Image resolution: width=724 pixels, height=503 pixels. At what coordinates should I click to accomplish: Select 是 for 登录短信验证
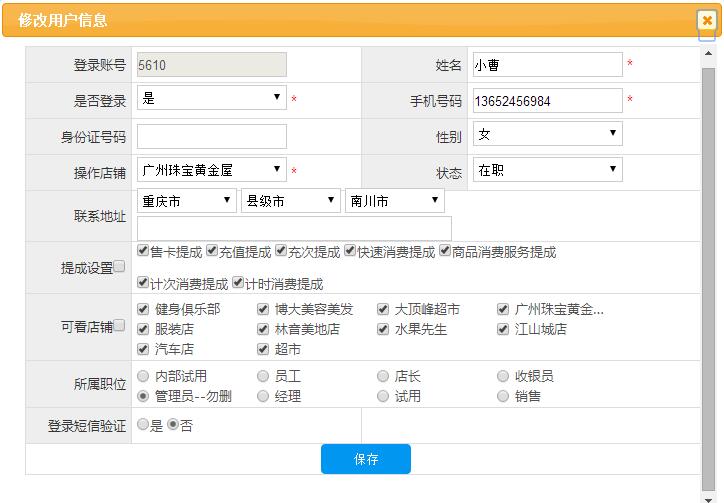[143, 425]
